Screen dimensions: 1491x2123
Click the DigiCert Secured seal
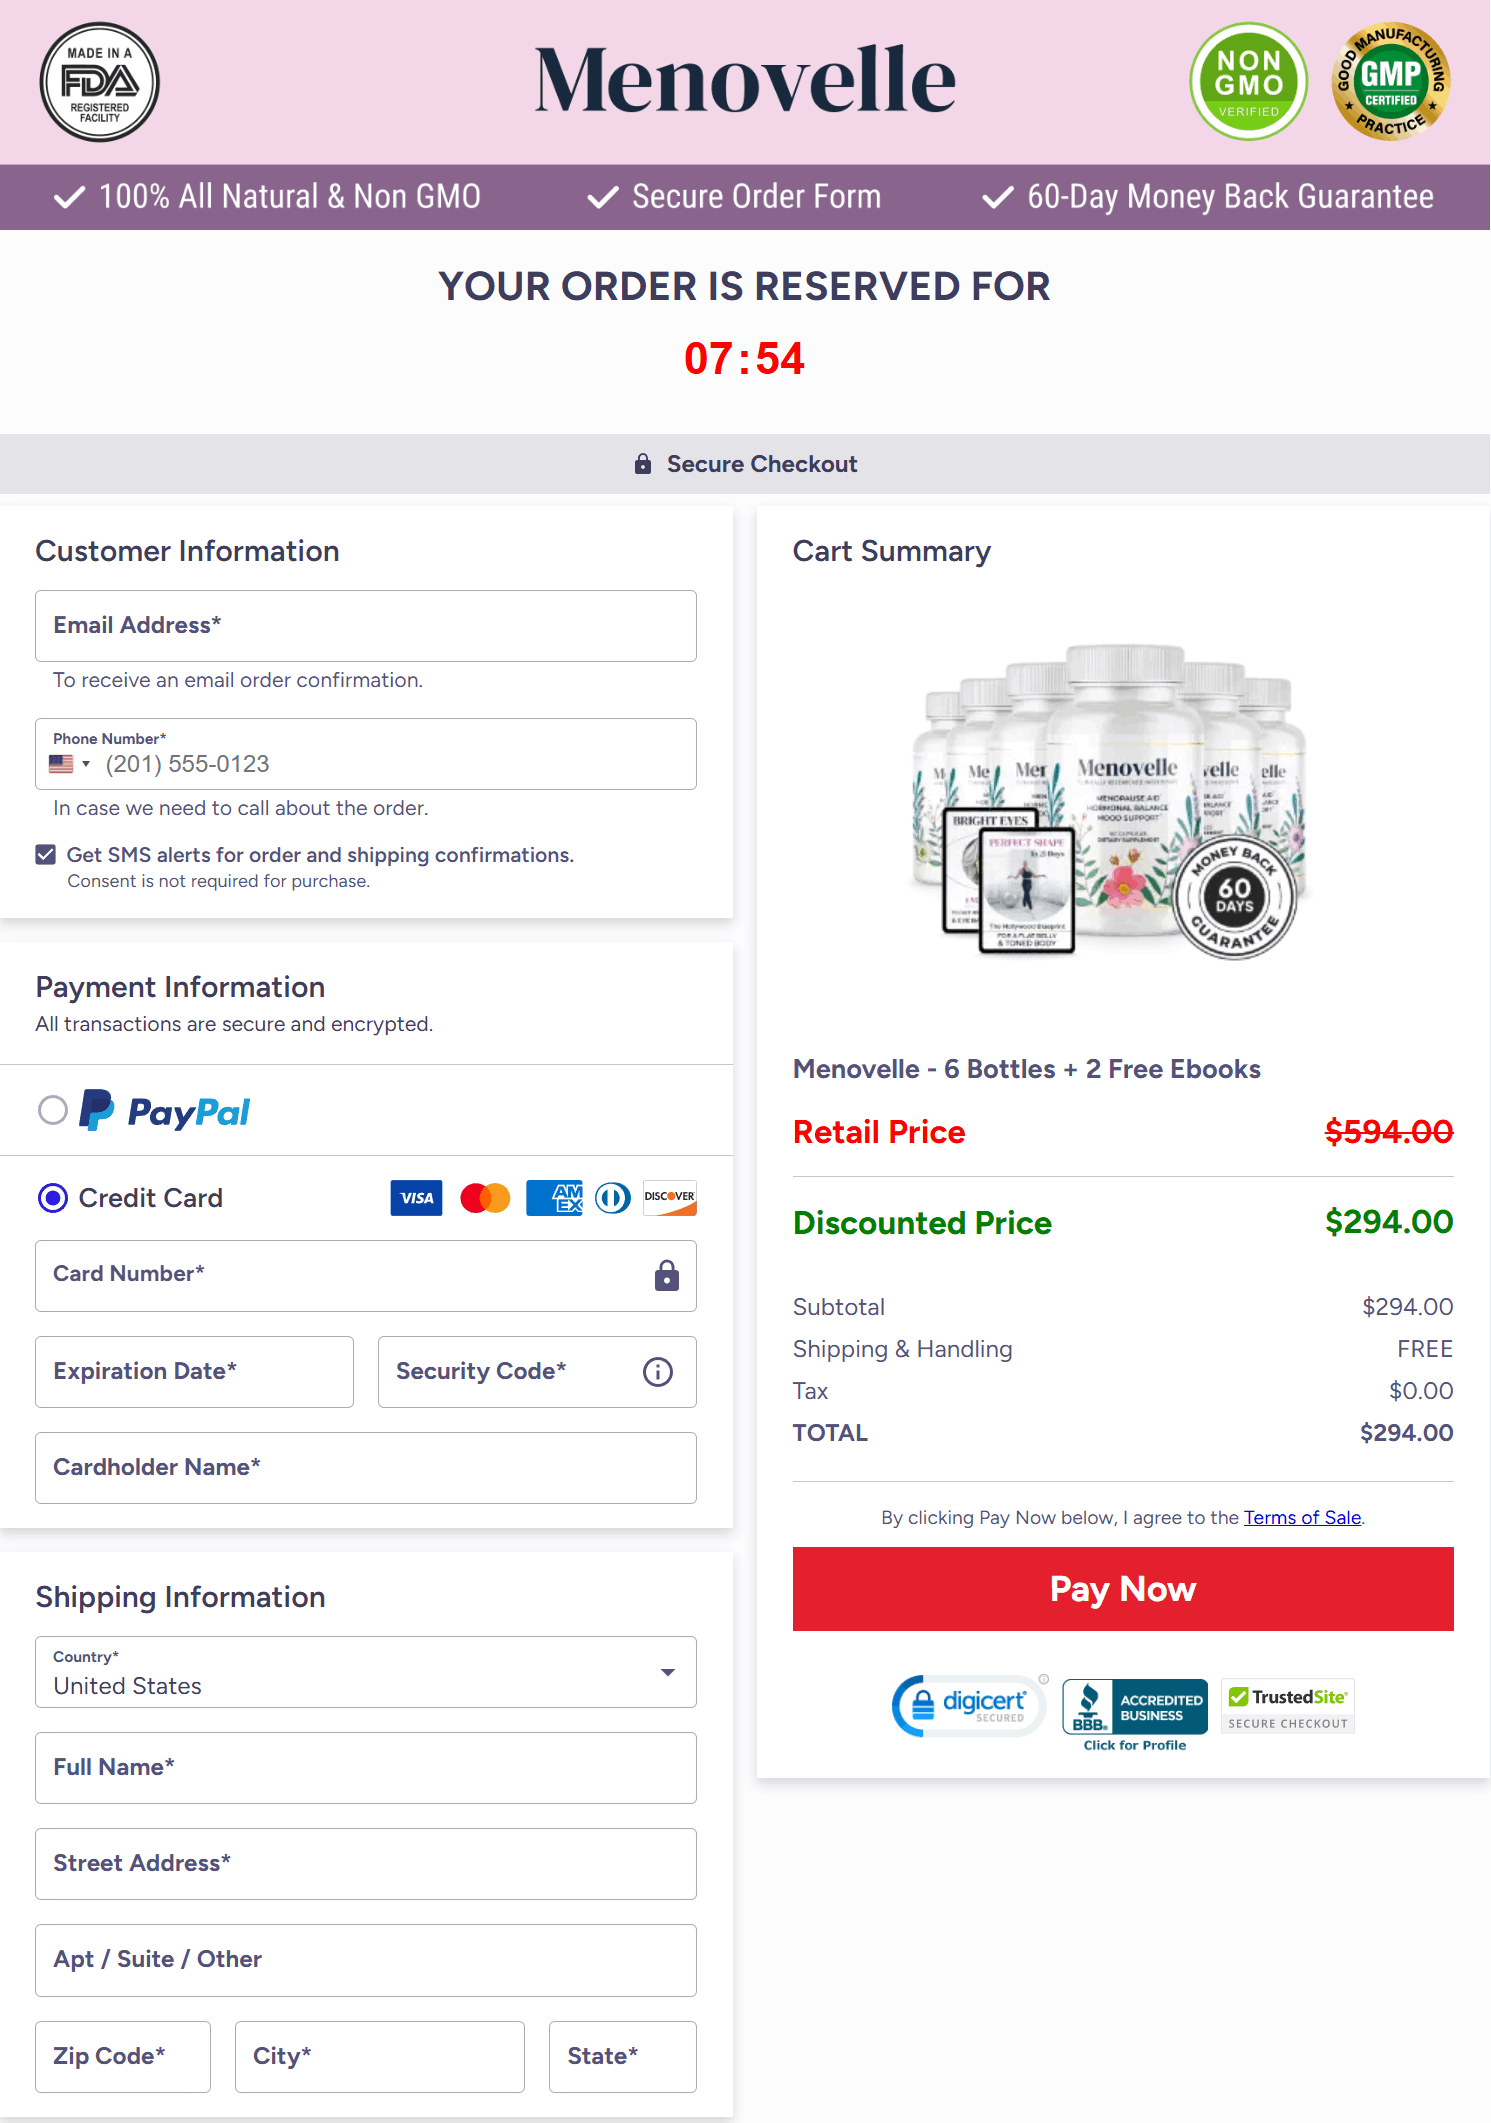967,1705
